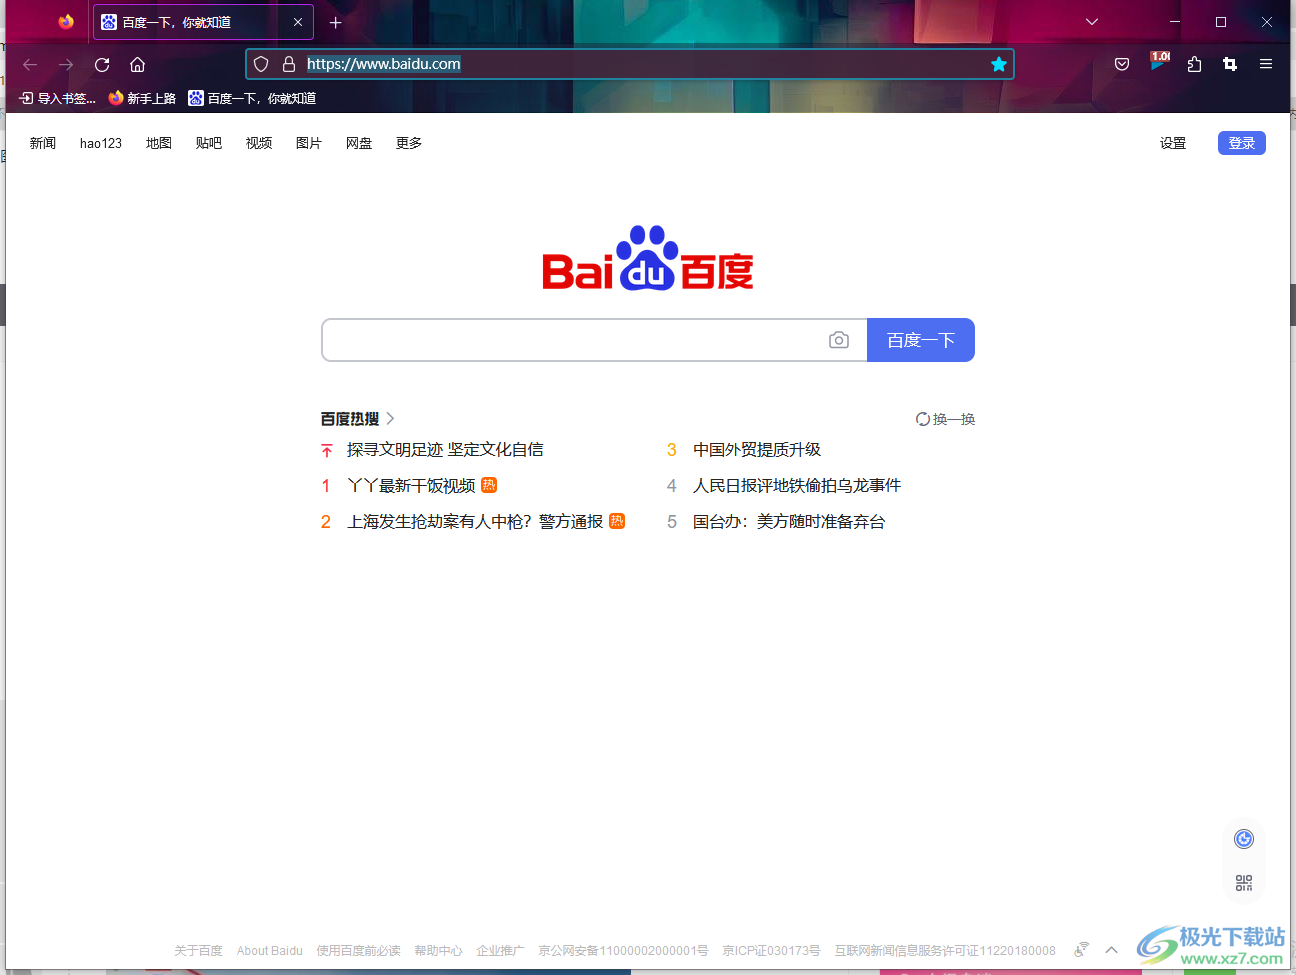Click the round assistant icon at right
The height and width of the screenshot is (975, 1296).
click(1244, 839)
